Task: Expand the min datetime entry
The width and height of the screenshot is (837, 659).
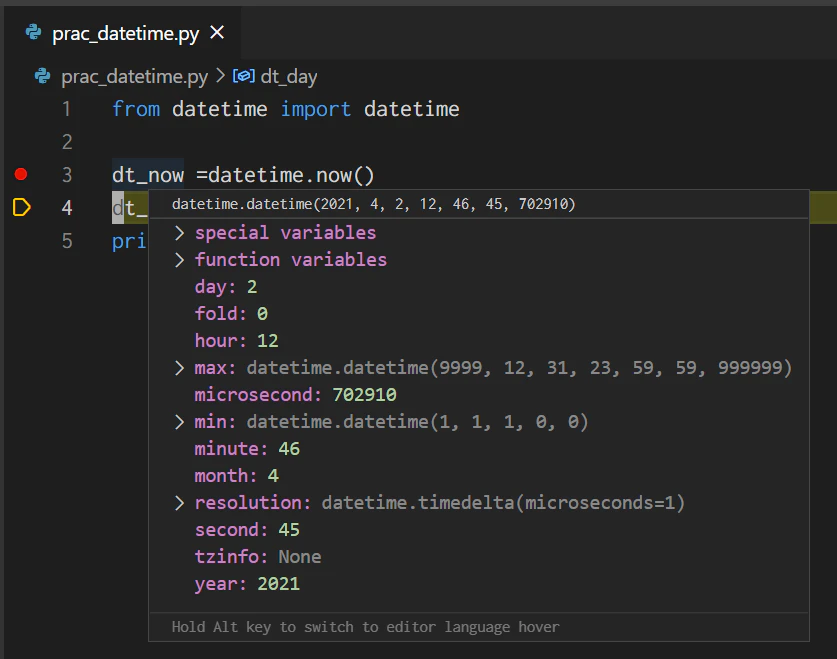Action: coord(179,422)
